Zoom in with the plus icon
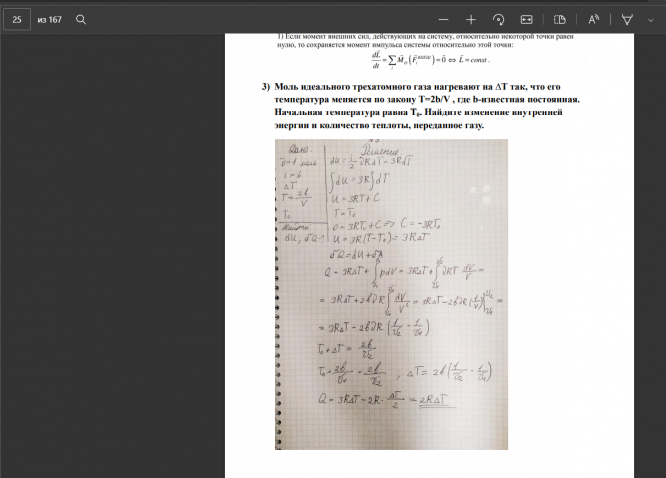Viewport: 666px width, 478px height. click(471, 20)
